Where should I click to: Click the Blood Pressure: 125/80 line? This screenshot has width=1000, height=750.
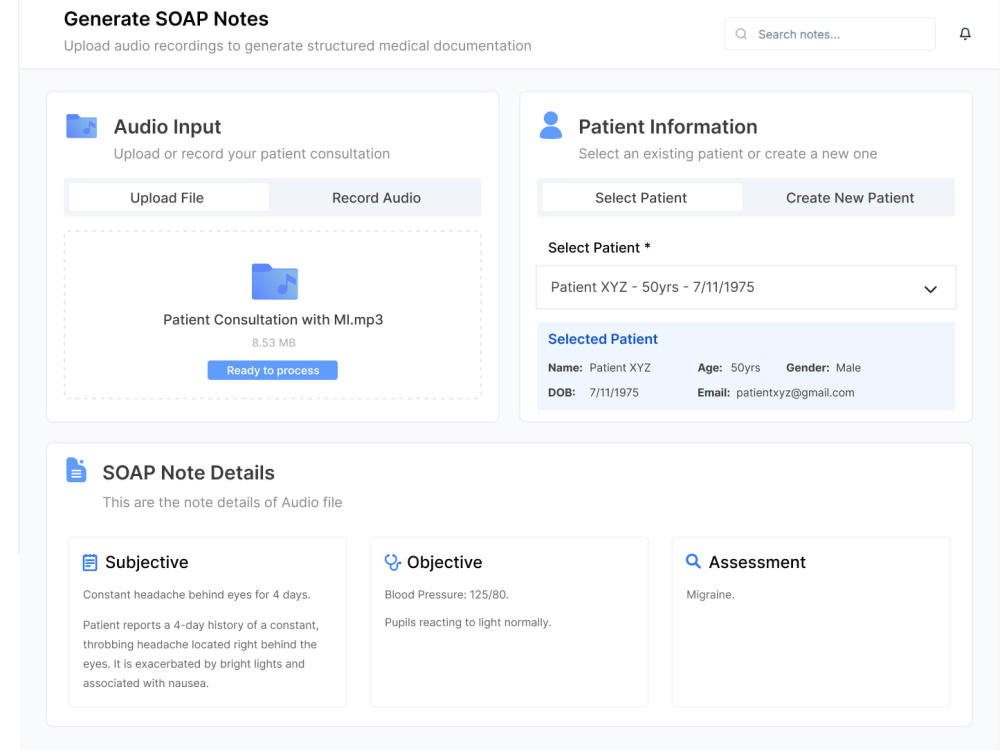tap(446, 594)
